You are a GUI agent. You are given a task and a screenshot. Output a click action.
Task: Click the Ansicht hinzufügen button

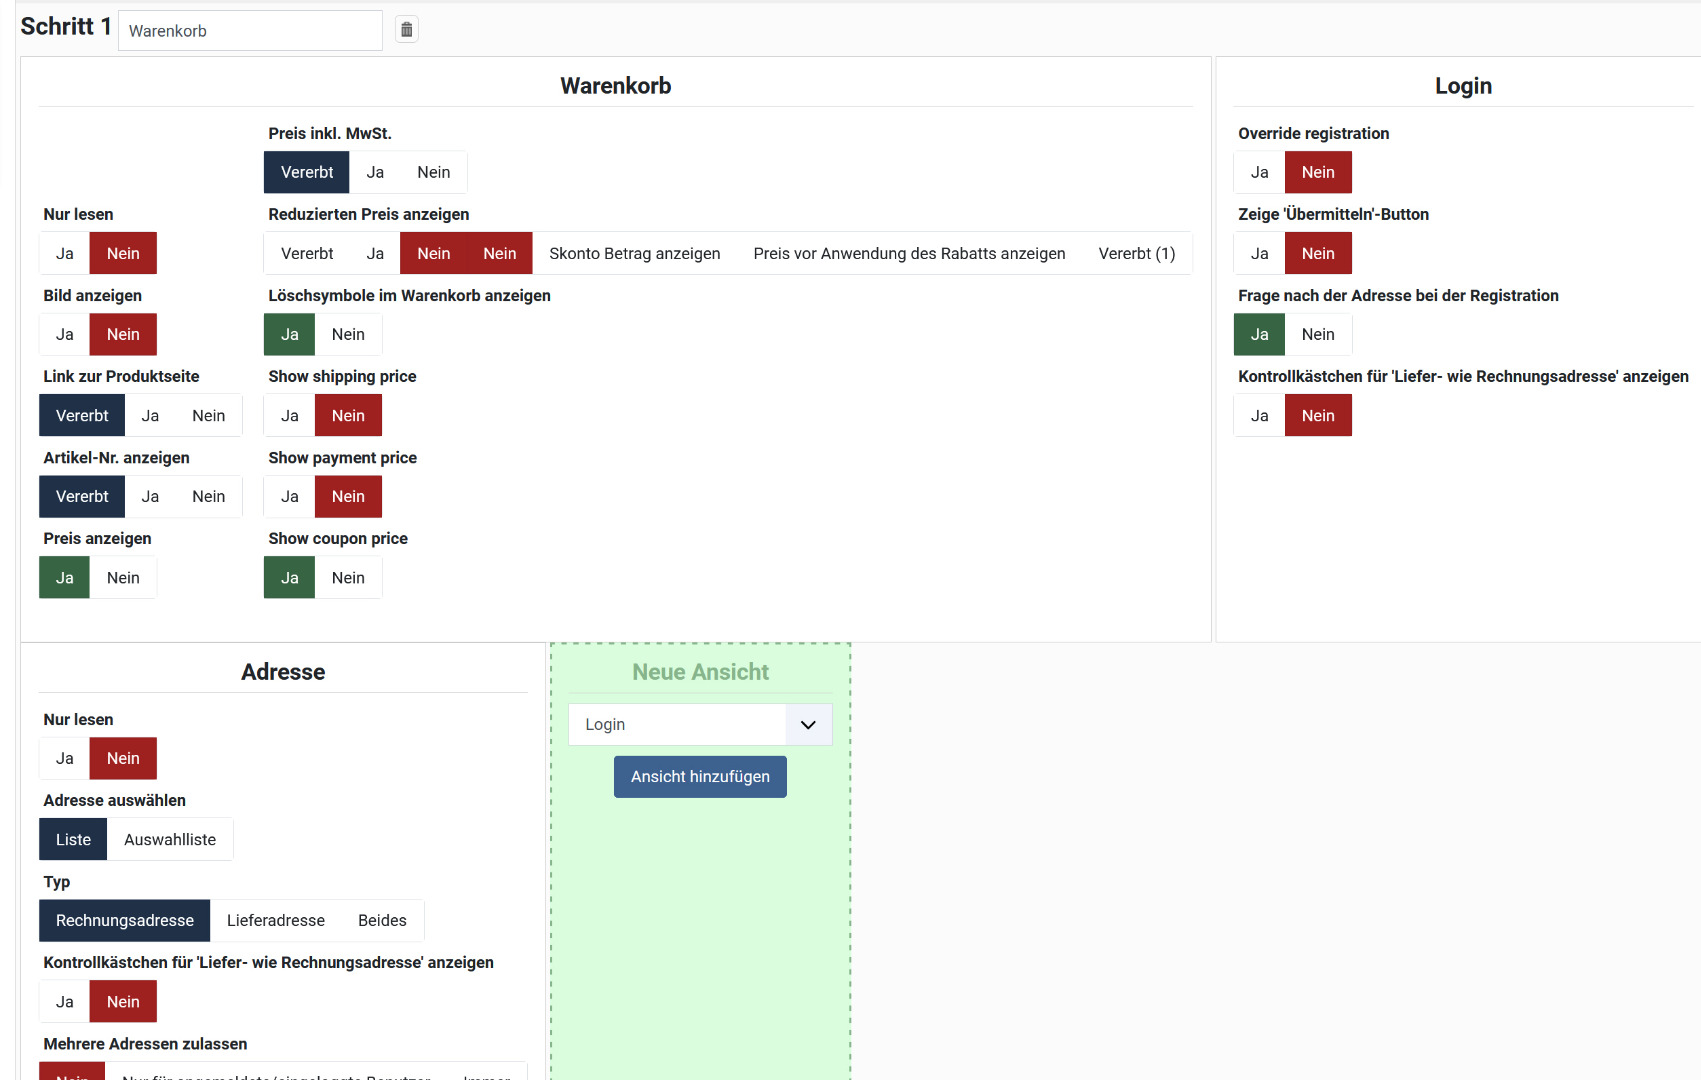point(700,777)
